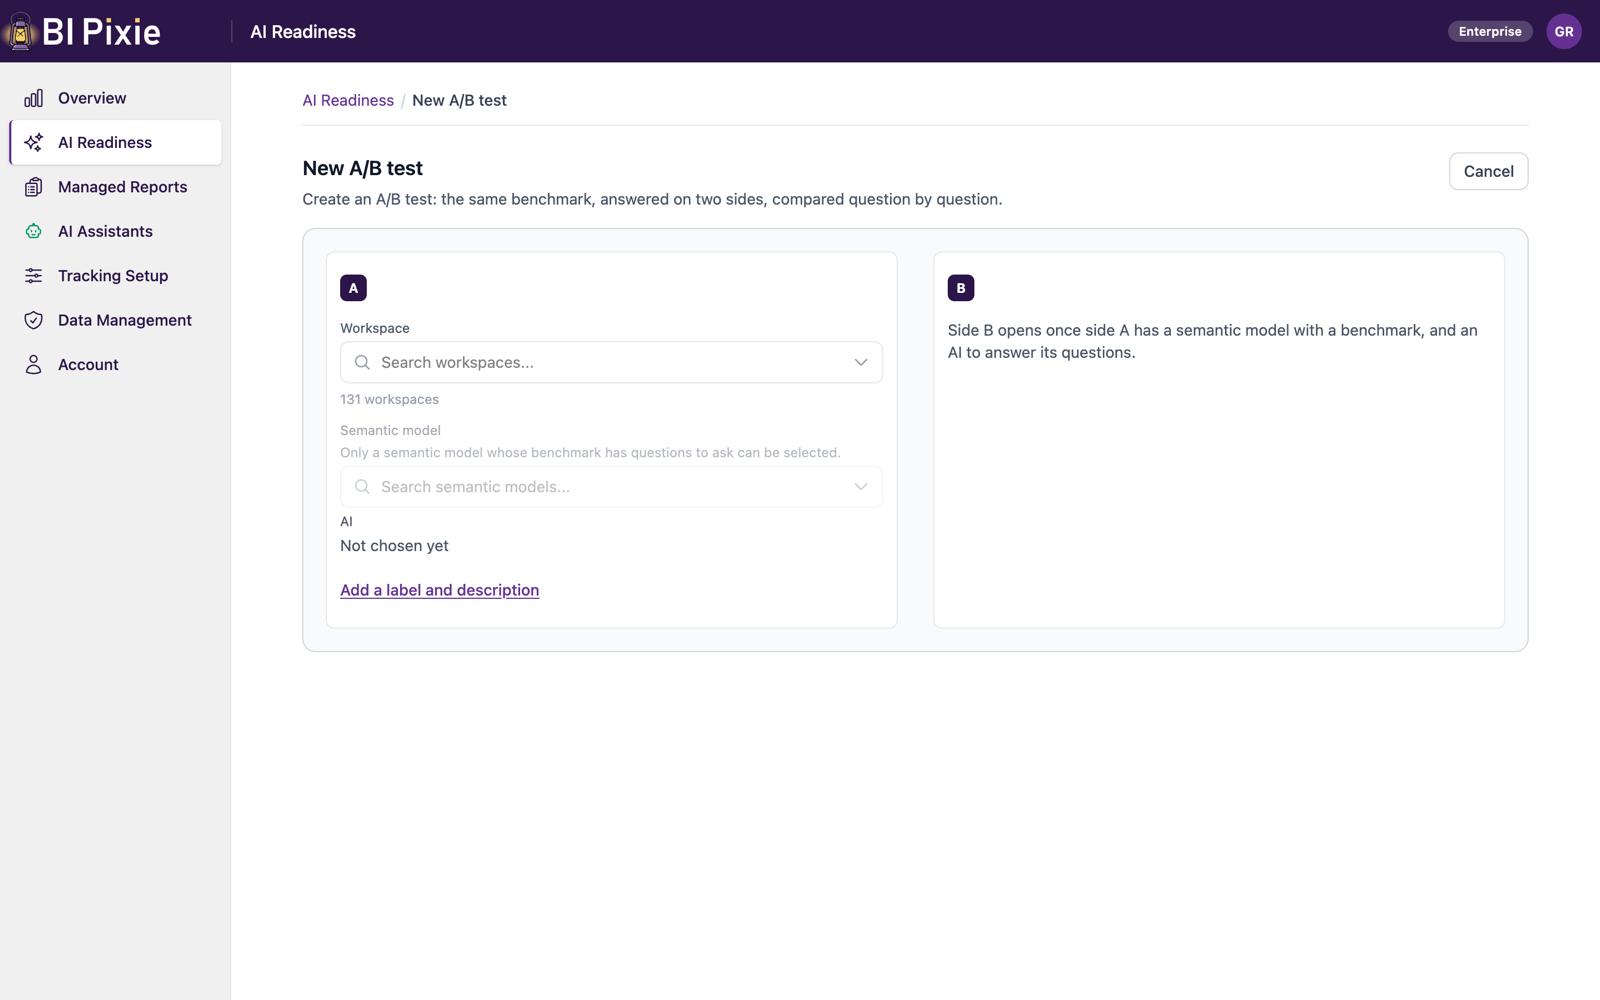The width and height of the screenshot is (1600, 1000).
Task: Open the AI Assistants section
Action: 115,231
